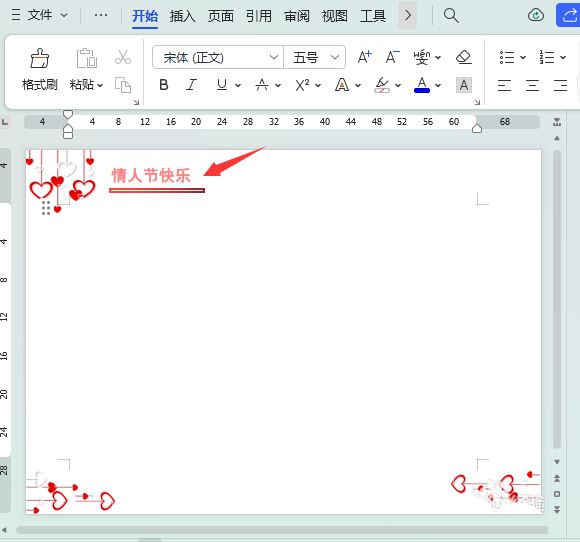Apply a bulleted list
This screenshot has height=542, width=580.
(x=507, y=57)
